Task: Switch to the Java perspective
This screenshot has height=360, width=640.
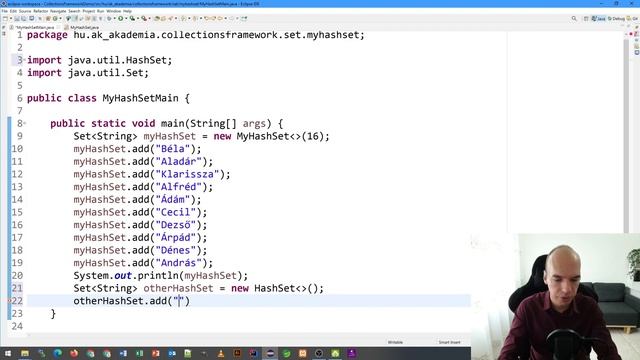Action: [x=598, y=18]
